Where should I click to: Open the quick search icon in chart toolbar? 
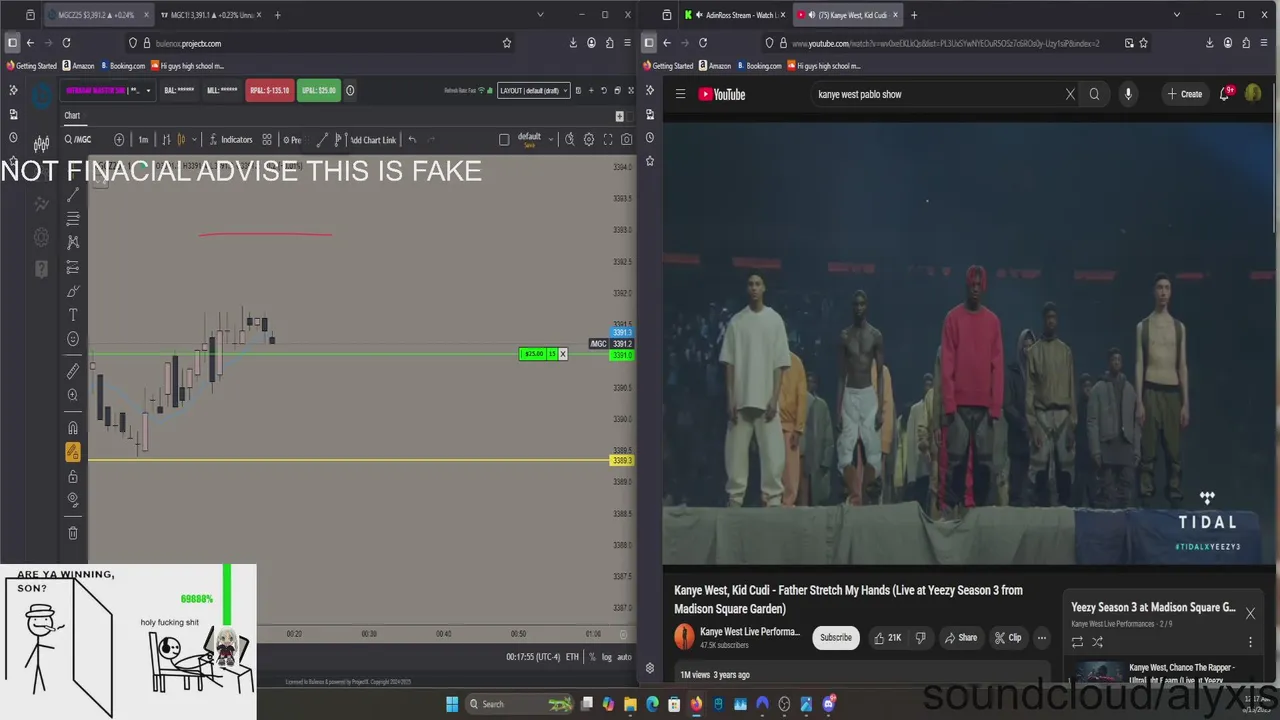click(569, 140)
